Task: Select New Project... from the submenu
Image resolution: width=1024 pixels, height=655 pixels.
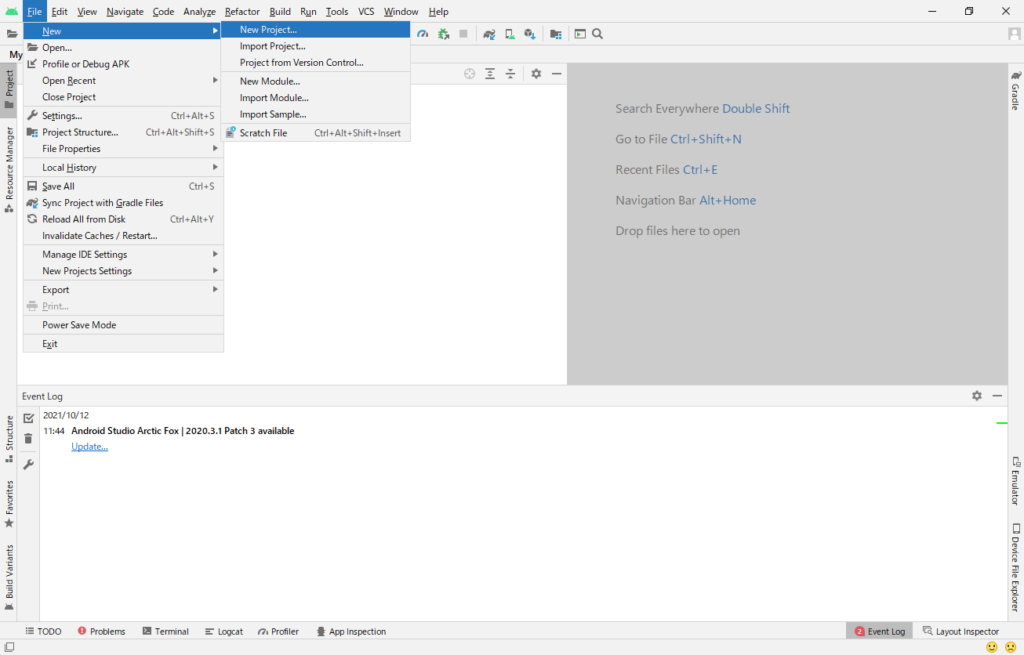Action: [x=268, y=30]
